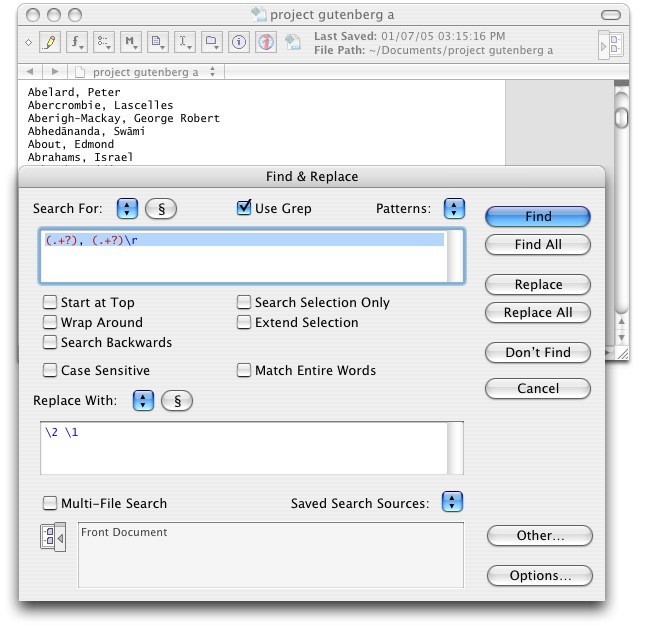Screen dimensions: 648x629
Task: Click the document window's vertical scrollbar thumb
Action: tap(622, 118)
